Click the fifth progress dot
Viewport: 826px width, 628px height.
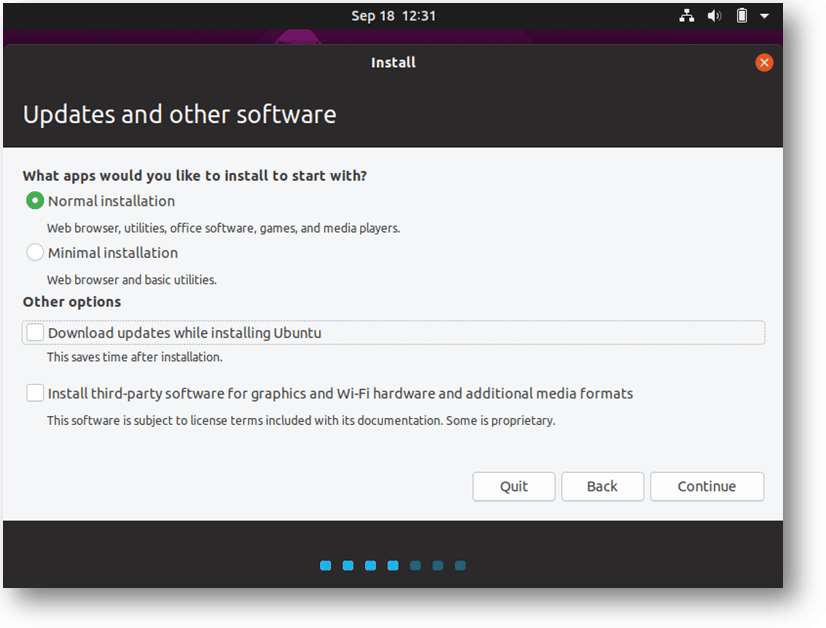(x=416, y=565)
